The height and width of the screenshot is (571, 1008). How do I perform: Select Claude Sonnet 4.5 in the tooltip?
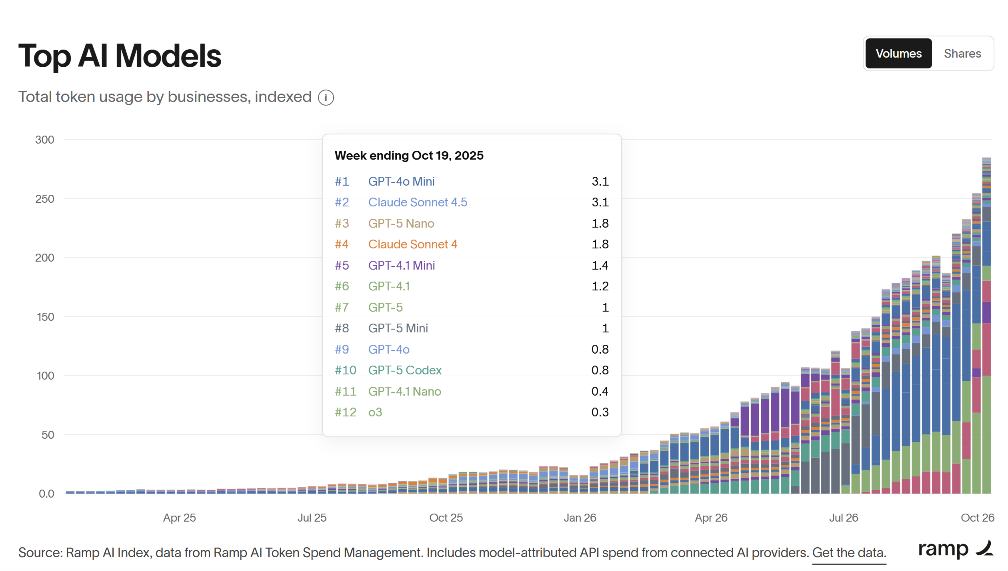[417, 202]
